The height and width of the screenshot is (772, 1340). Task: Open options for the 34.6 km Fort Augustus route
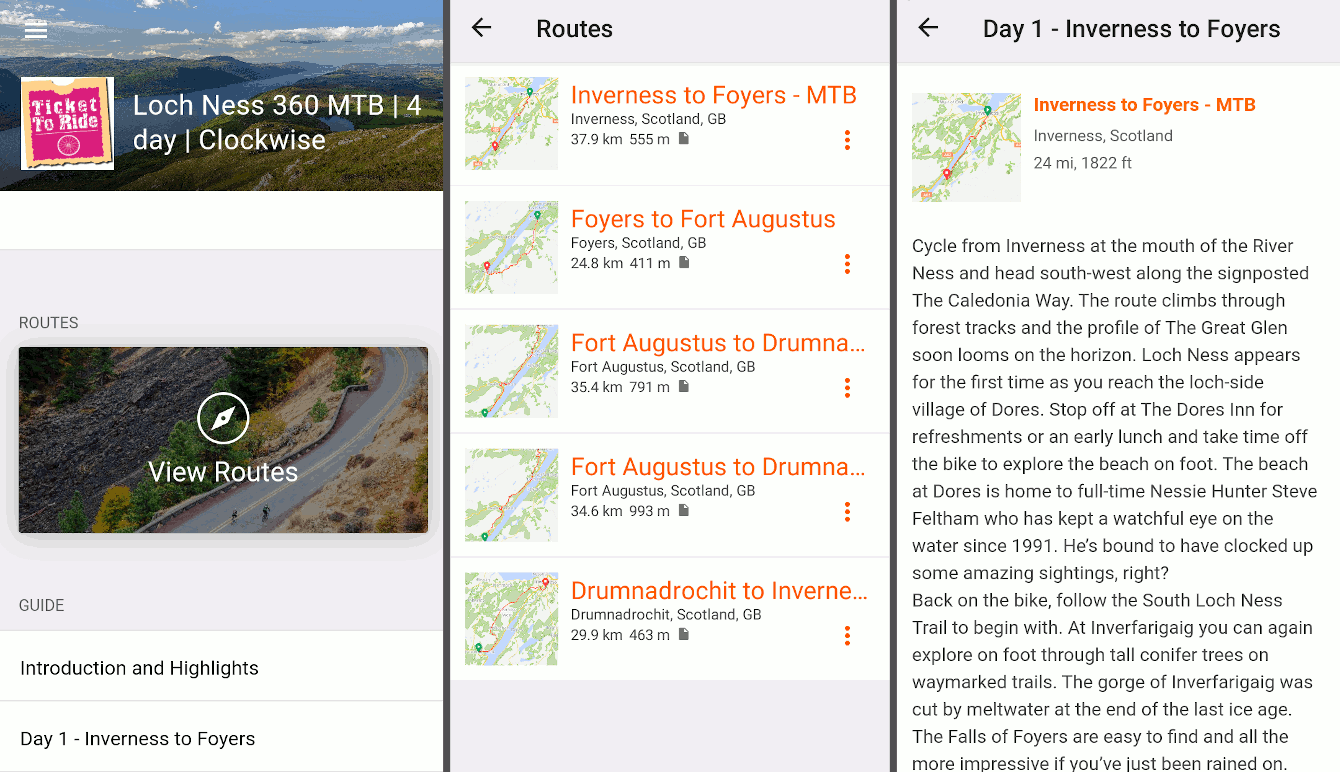point(847,512)
